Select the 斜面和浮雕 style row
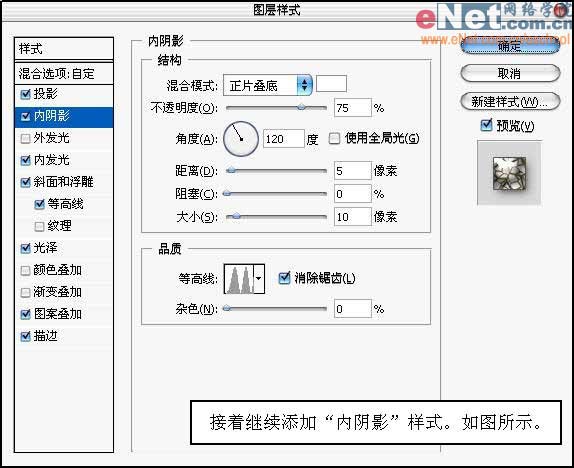Viewport: 574px width, 468px height. 64,182
